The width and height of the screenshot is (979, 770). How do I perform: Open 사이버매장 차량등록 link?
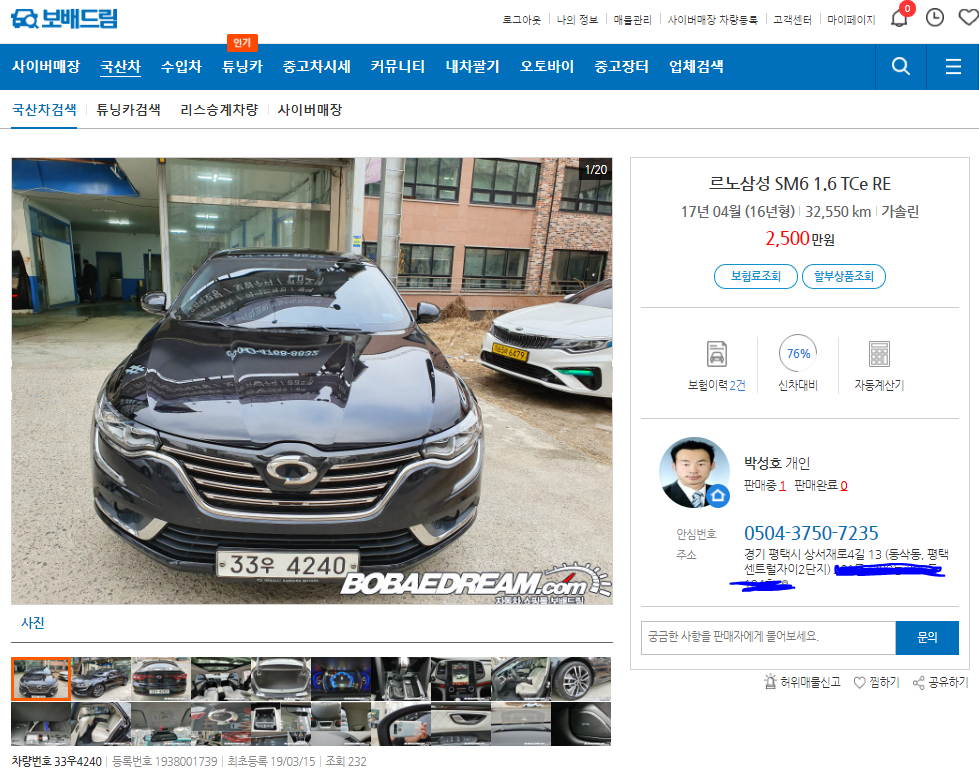(x=712, y=20)
